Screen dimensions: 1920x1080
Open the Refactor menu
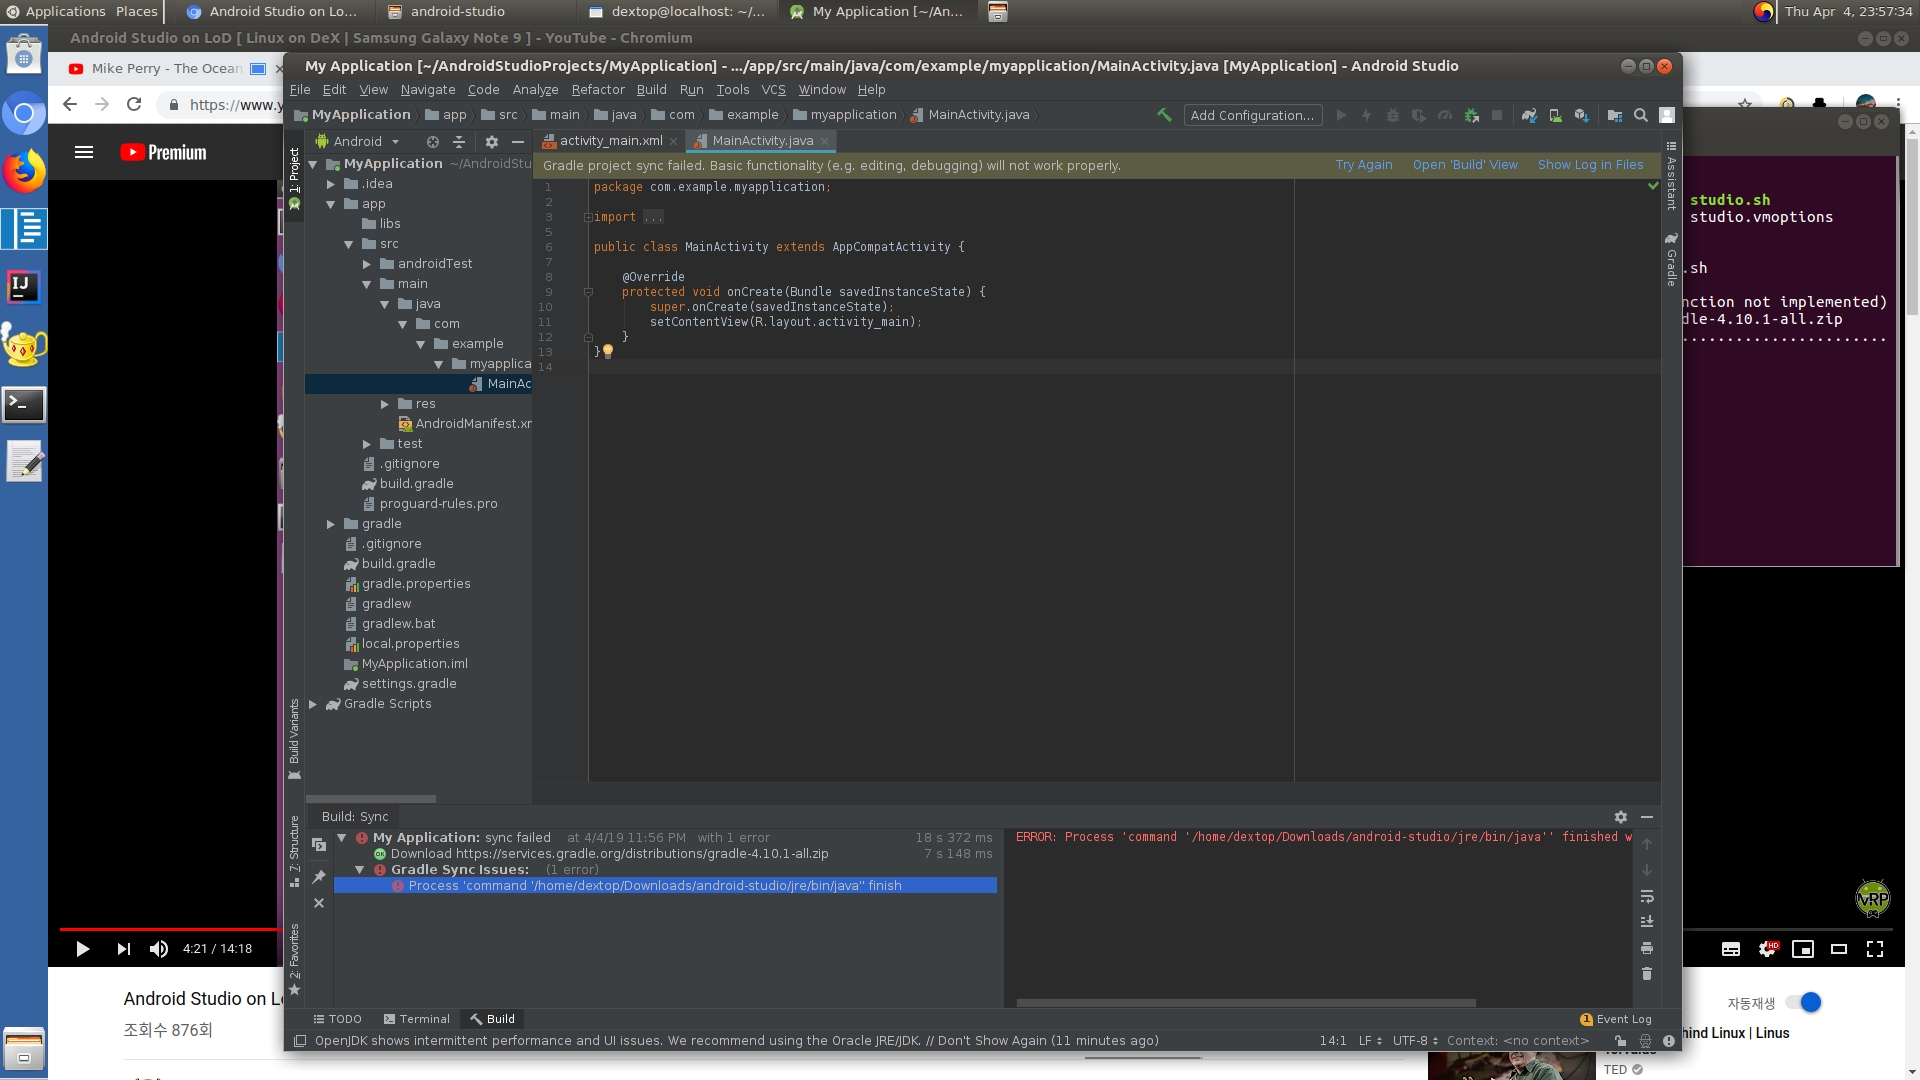pos(597,90)
